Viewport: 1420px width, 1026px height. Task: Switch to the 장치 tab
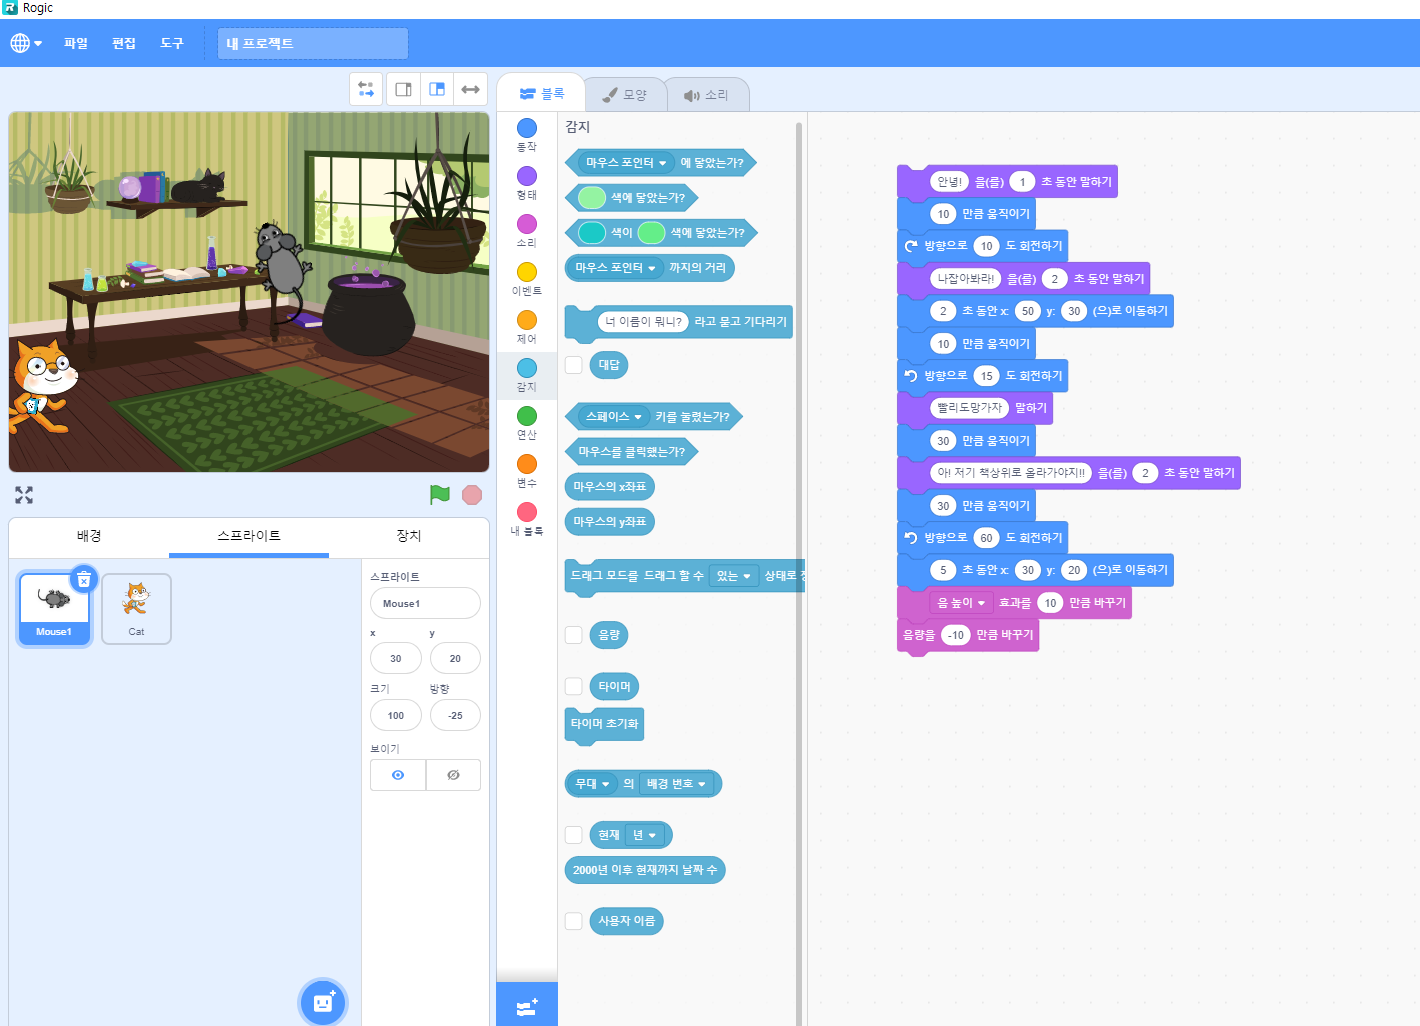click(x=409, y=536)
